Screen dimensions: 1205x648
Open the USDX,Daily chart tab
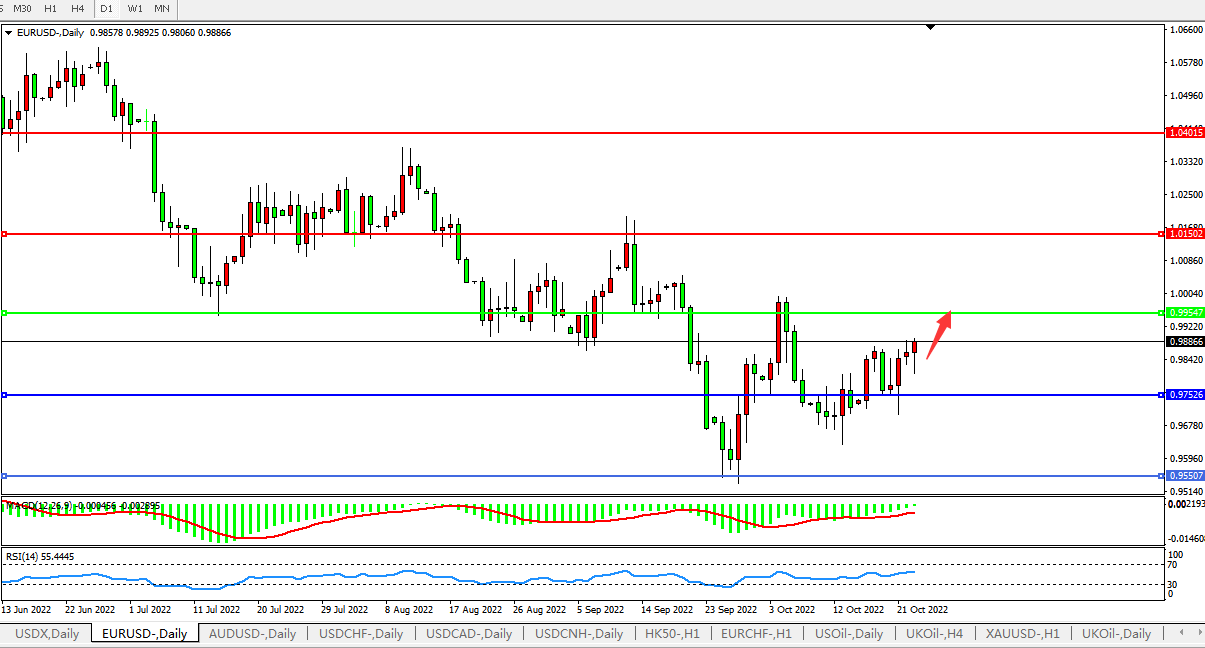[48, 633]
